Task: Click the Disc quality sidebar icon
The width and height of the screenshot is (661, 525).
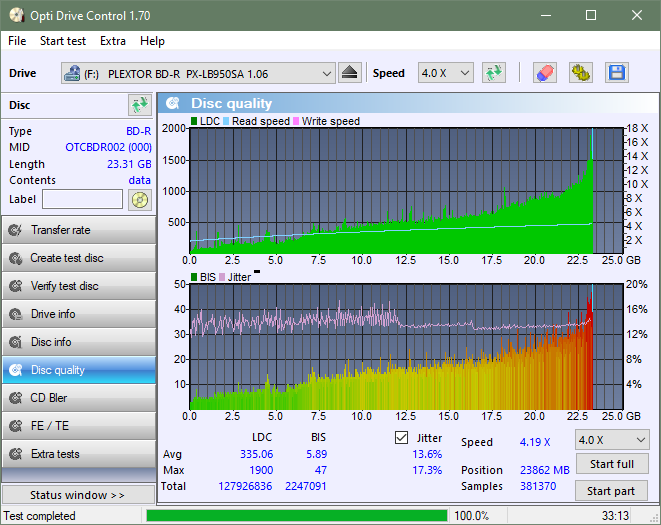Action: [x=16, y=370]
